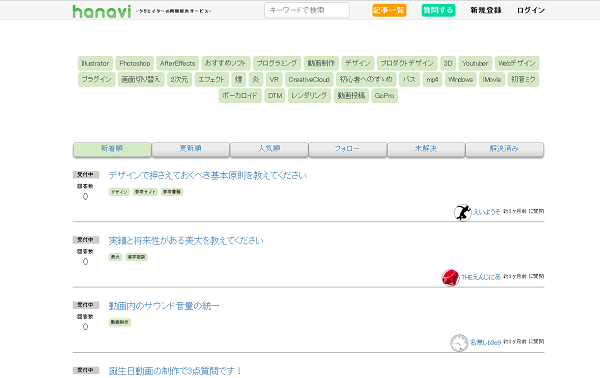Open question デザインで押さえておくべき基本原則を教えてください

pyautogui.click(x=207, y=175)
